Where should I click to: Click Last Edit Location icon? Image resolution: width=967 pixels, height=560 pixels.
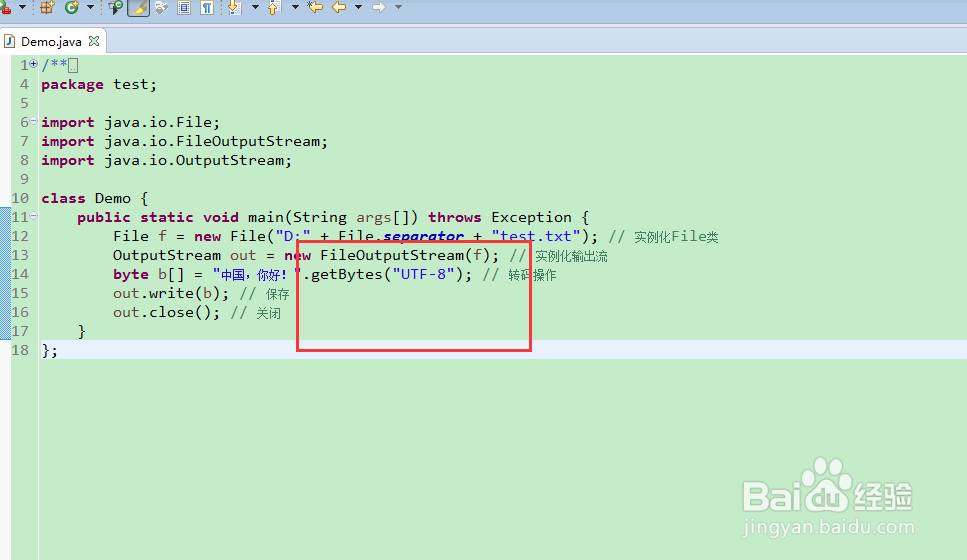point(315,7)
